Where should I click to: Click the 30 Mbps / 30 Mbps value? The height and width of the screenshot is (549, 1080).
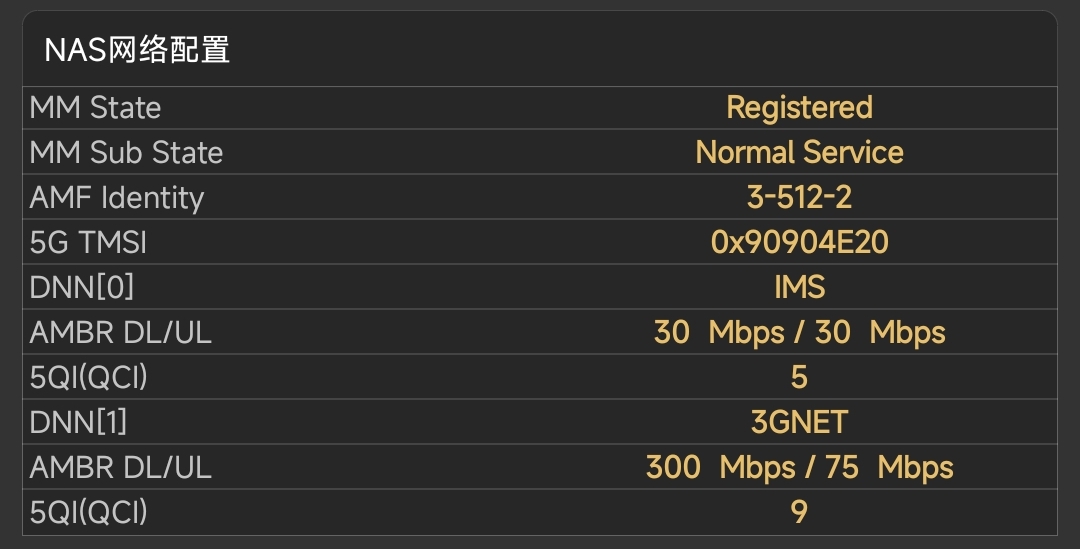click(x=799, y=333)
